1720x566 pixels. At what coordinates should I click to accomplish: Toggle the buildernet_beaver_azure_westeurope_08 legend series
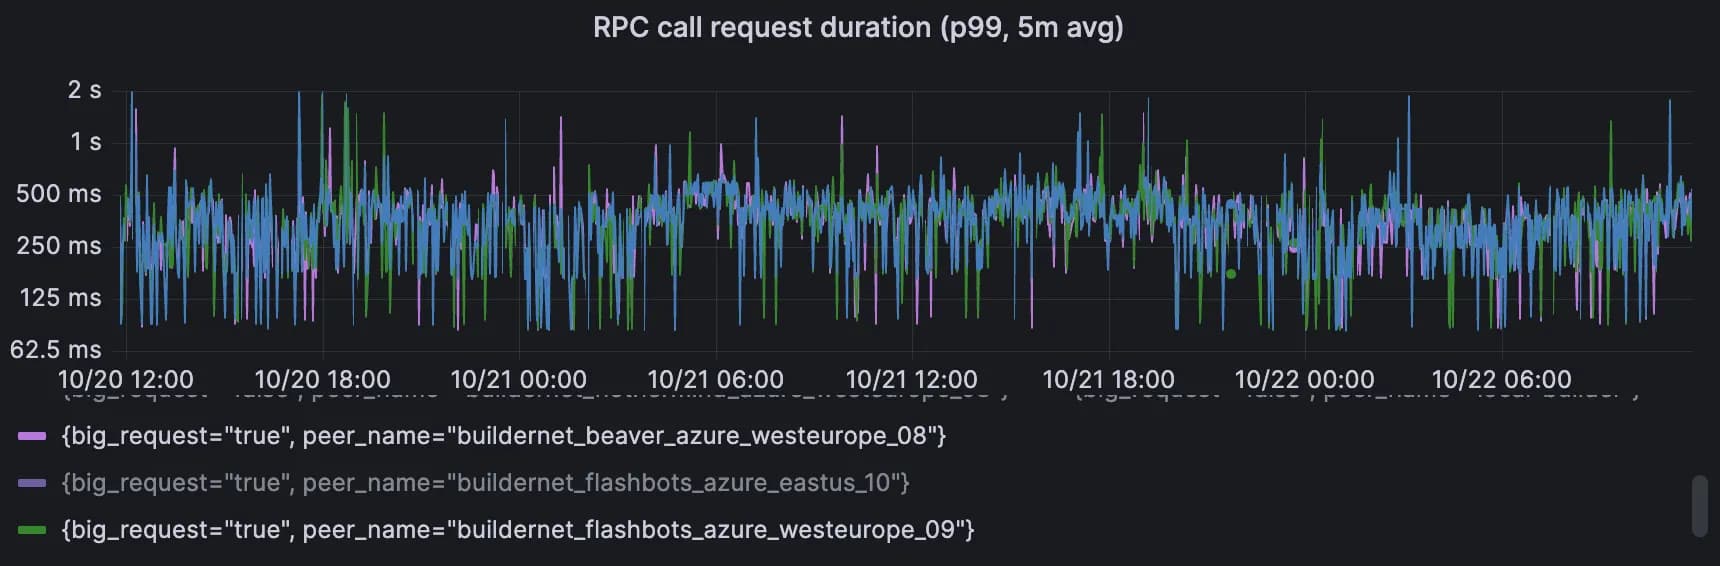[x=503, y=436]
